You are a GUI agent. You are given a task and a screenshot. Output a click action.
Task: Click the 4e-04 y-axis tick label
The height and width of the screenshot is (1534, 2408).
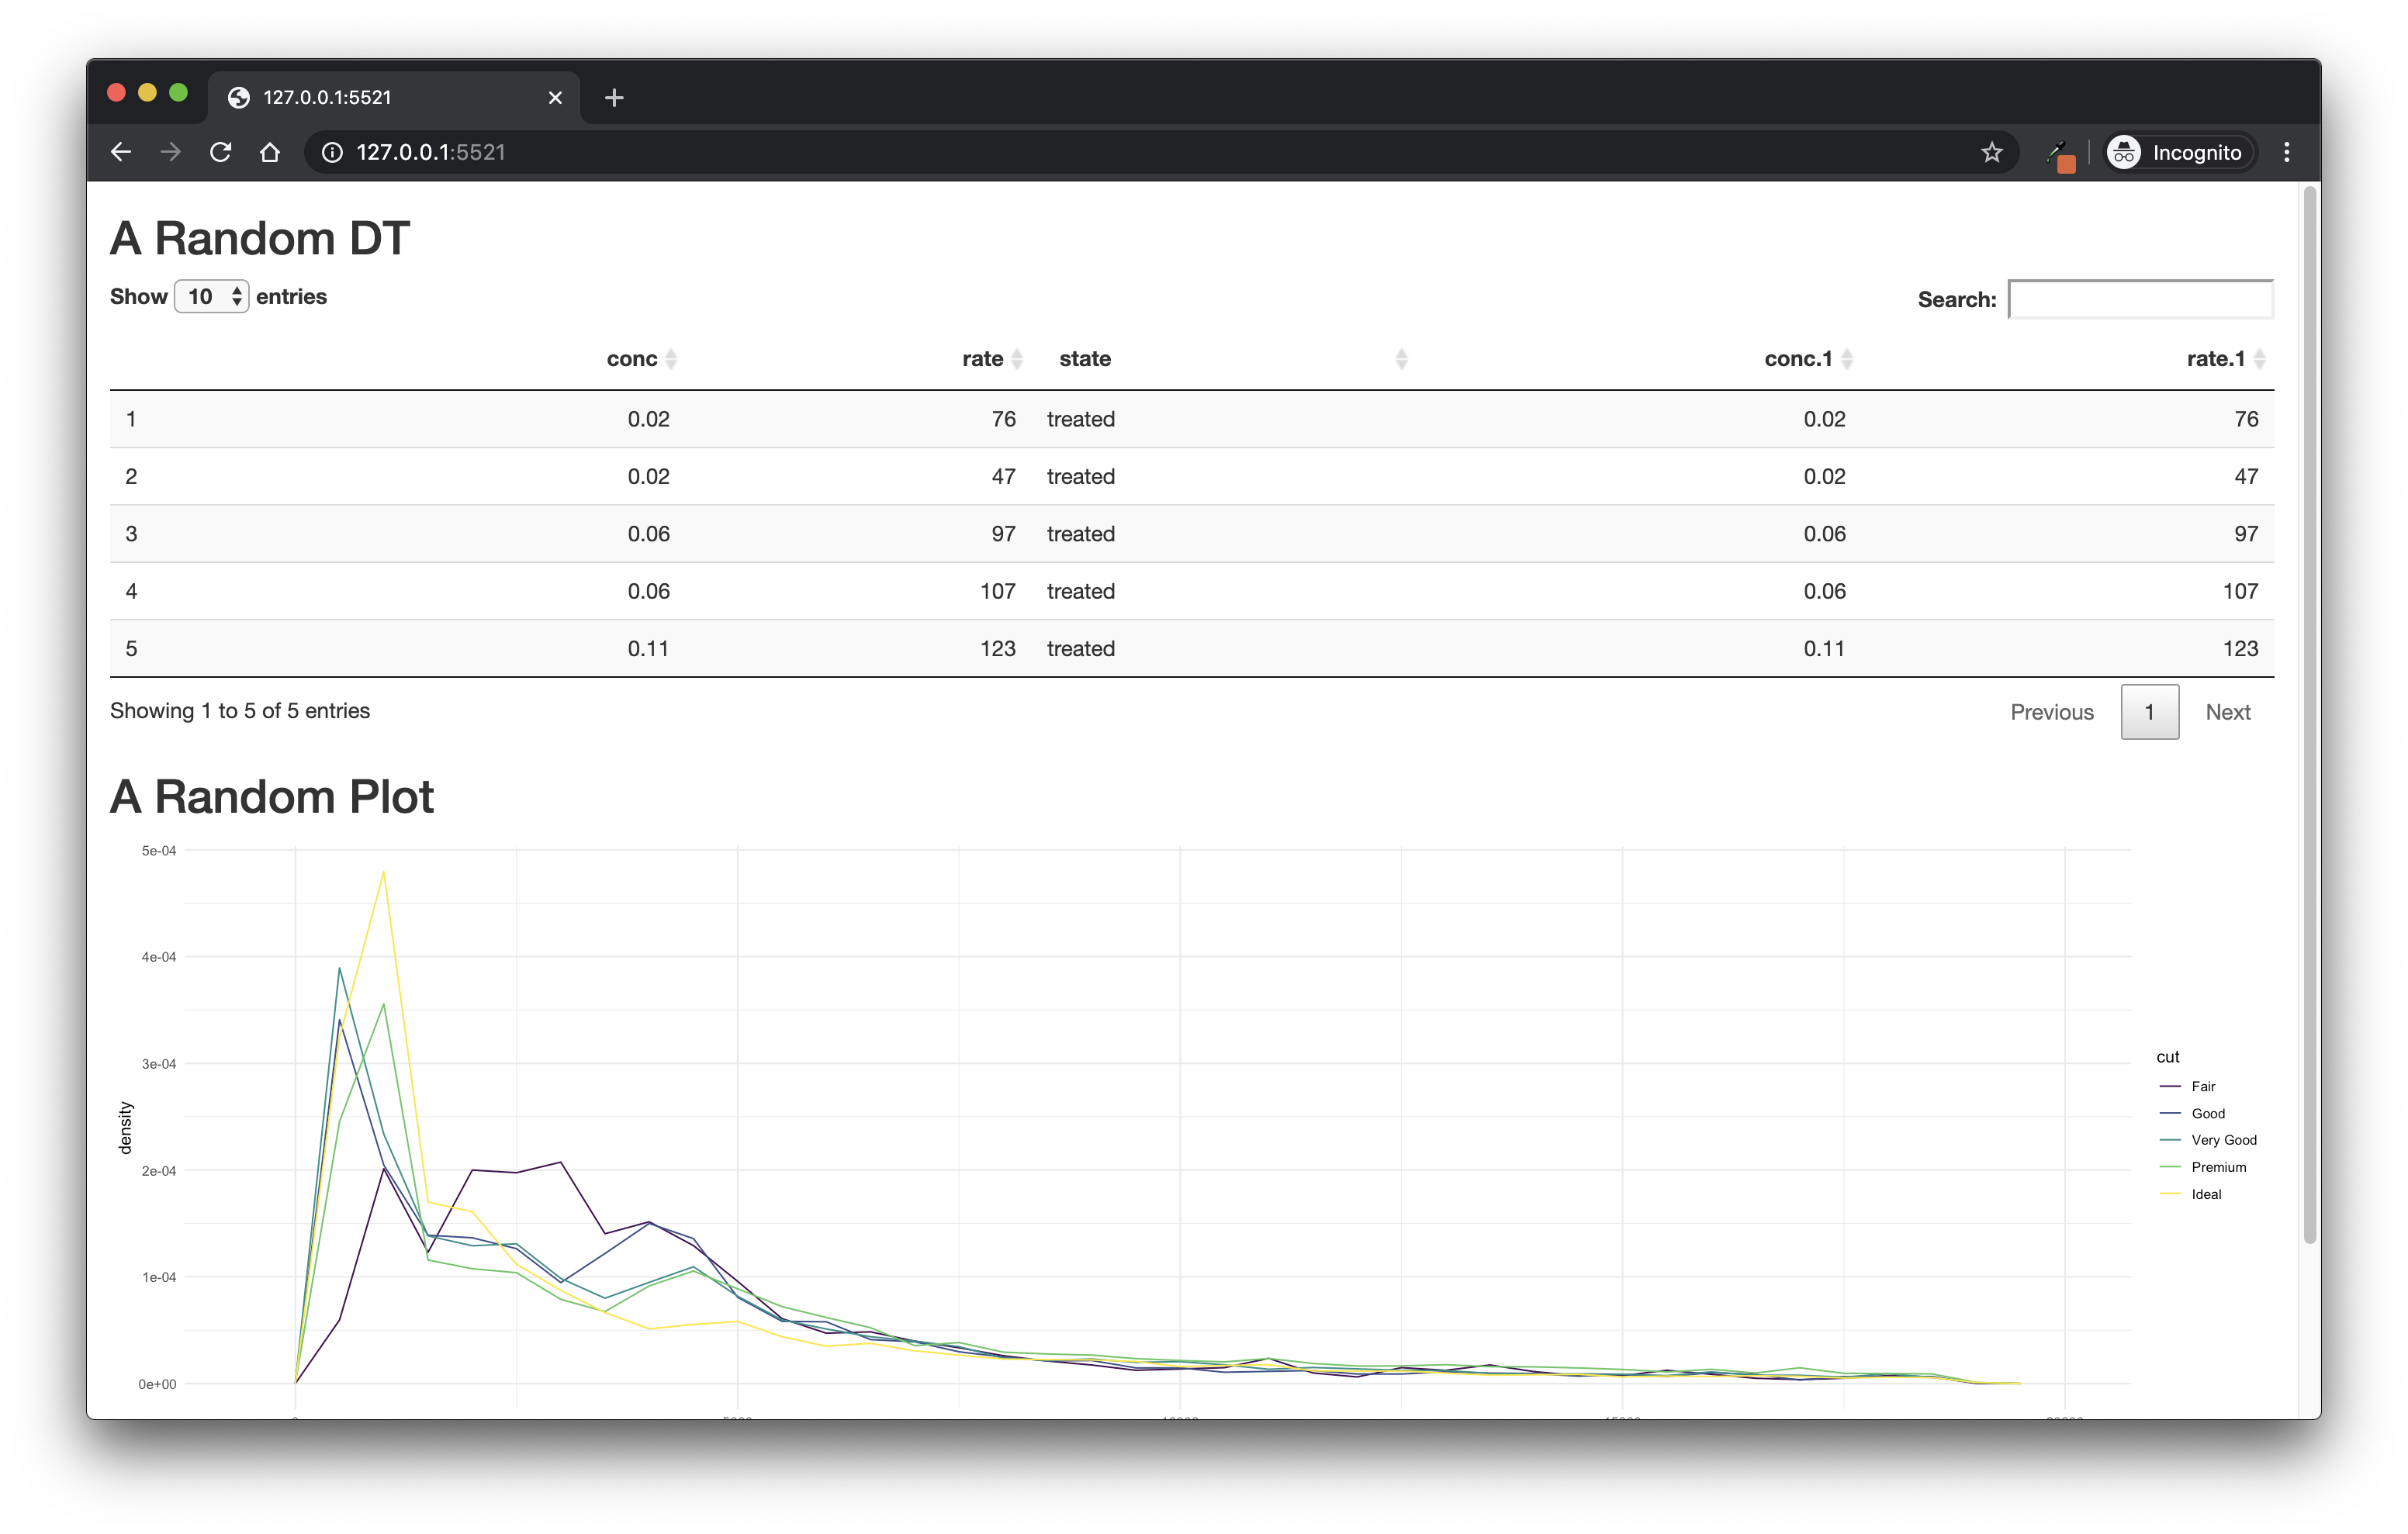pyautogui.click(x=158, y=957)
